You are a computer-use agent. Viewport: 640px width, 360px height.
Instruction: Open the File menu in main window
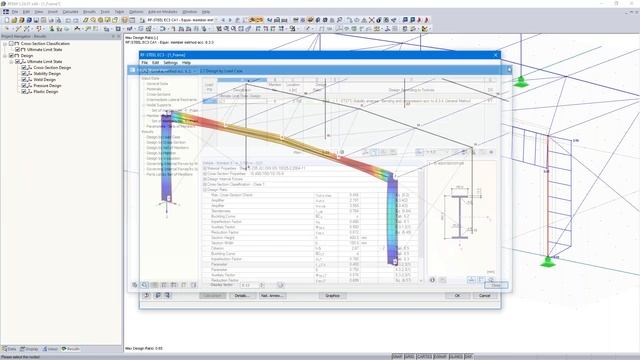coord(15,12)
